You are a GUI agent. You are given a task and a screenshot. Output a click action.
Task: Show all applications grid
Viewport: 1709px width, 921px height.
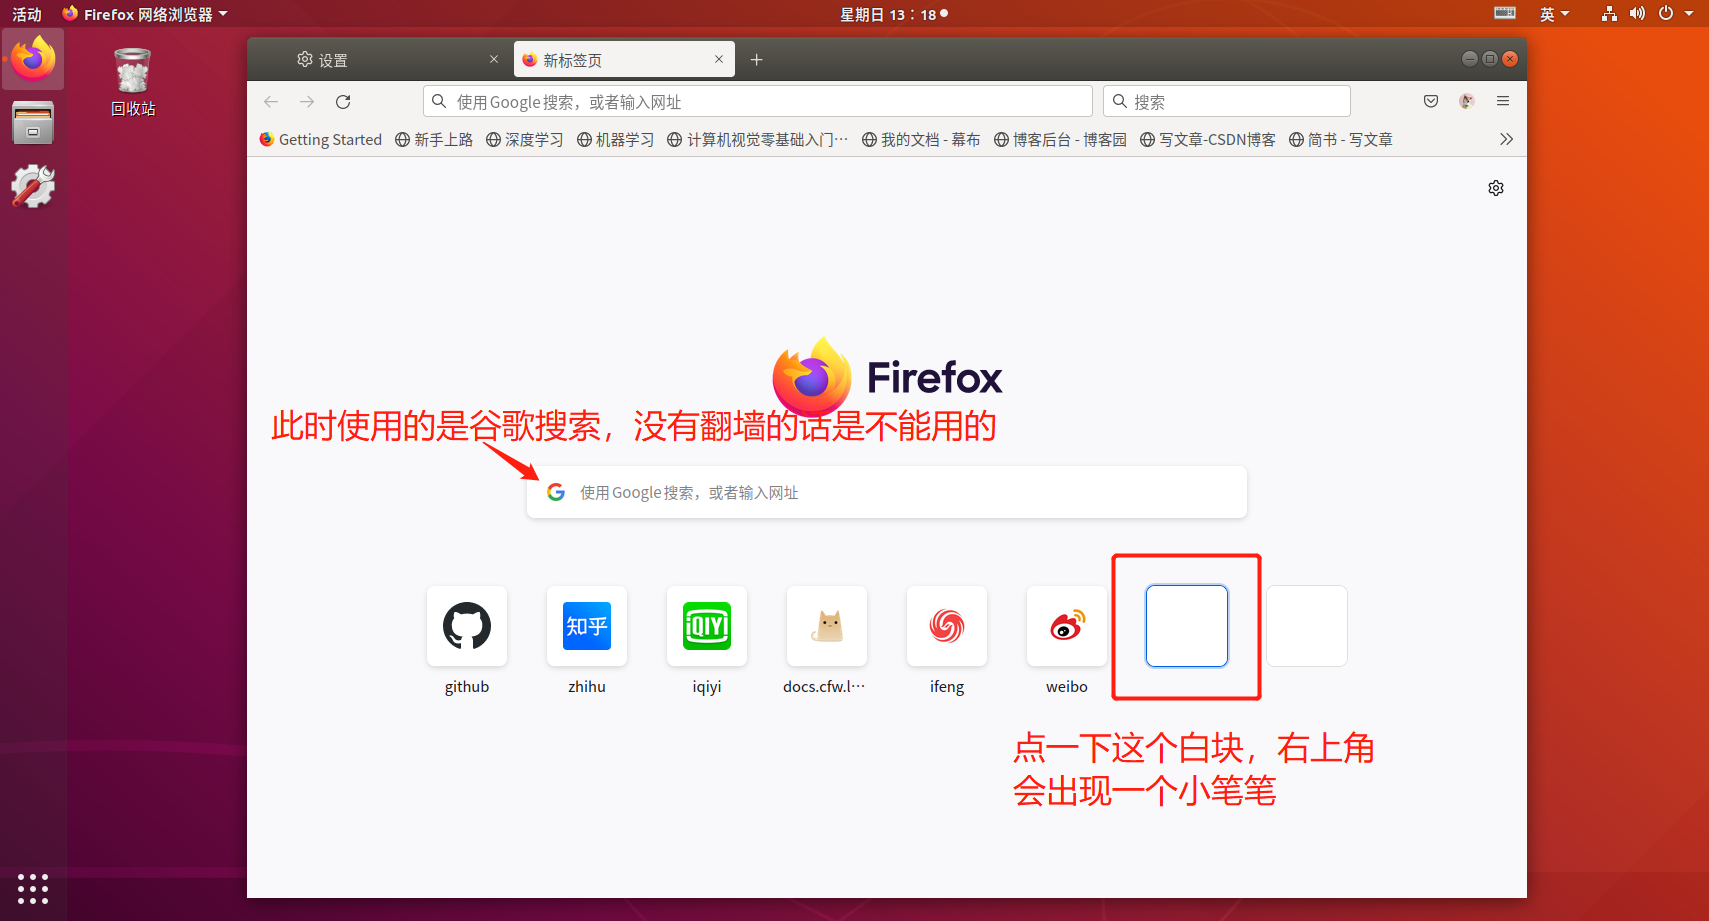tap(33, 889)
